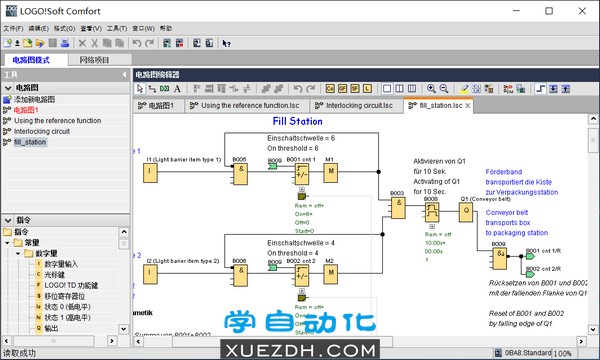Select the text tool A icon

177,89
